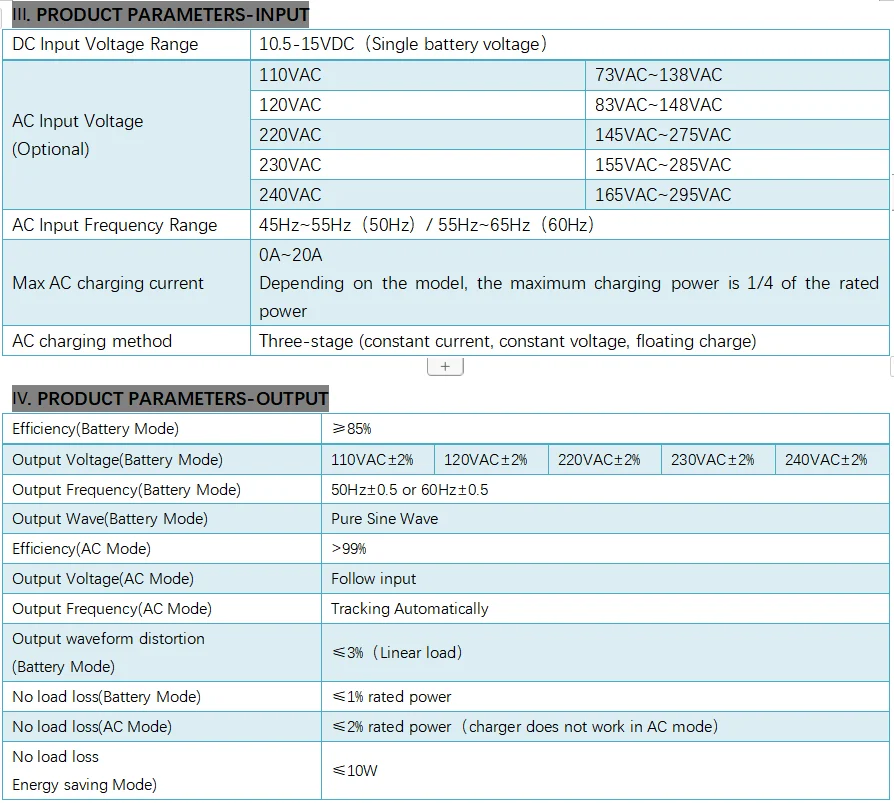Select the "AC charging method" row label
Viewport: 894px width, 803px height.
click(x=83, y=341)
